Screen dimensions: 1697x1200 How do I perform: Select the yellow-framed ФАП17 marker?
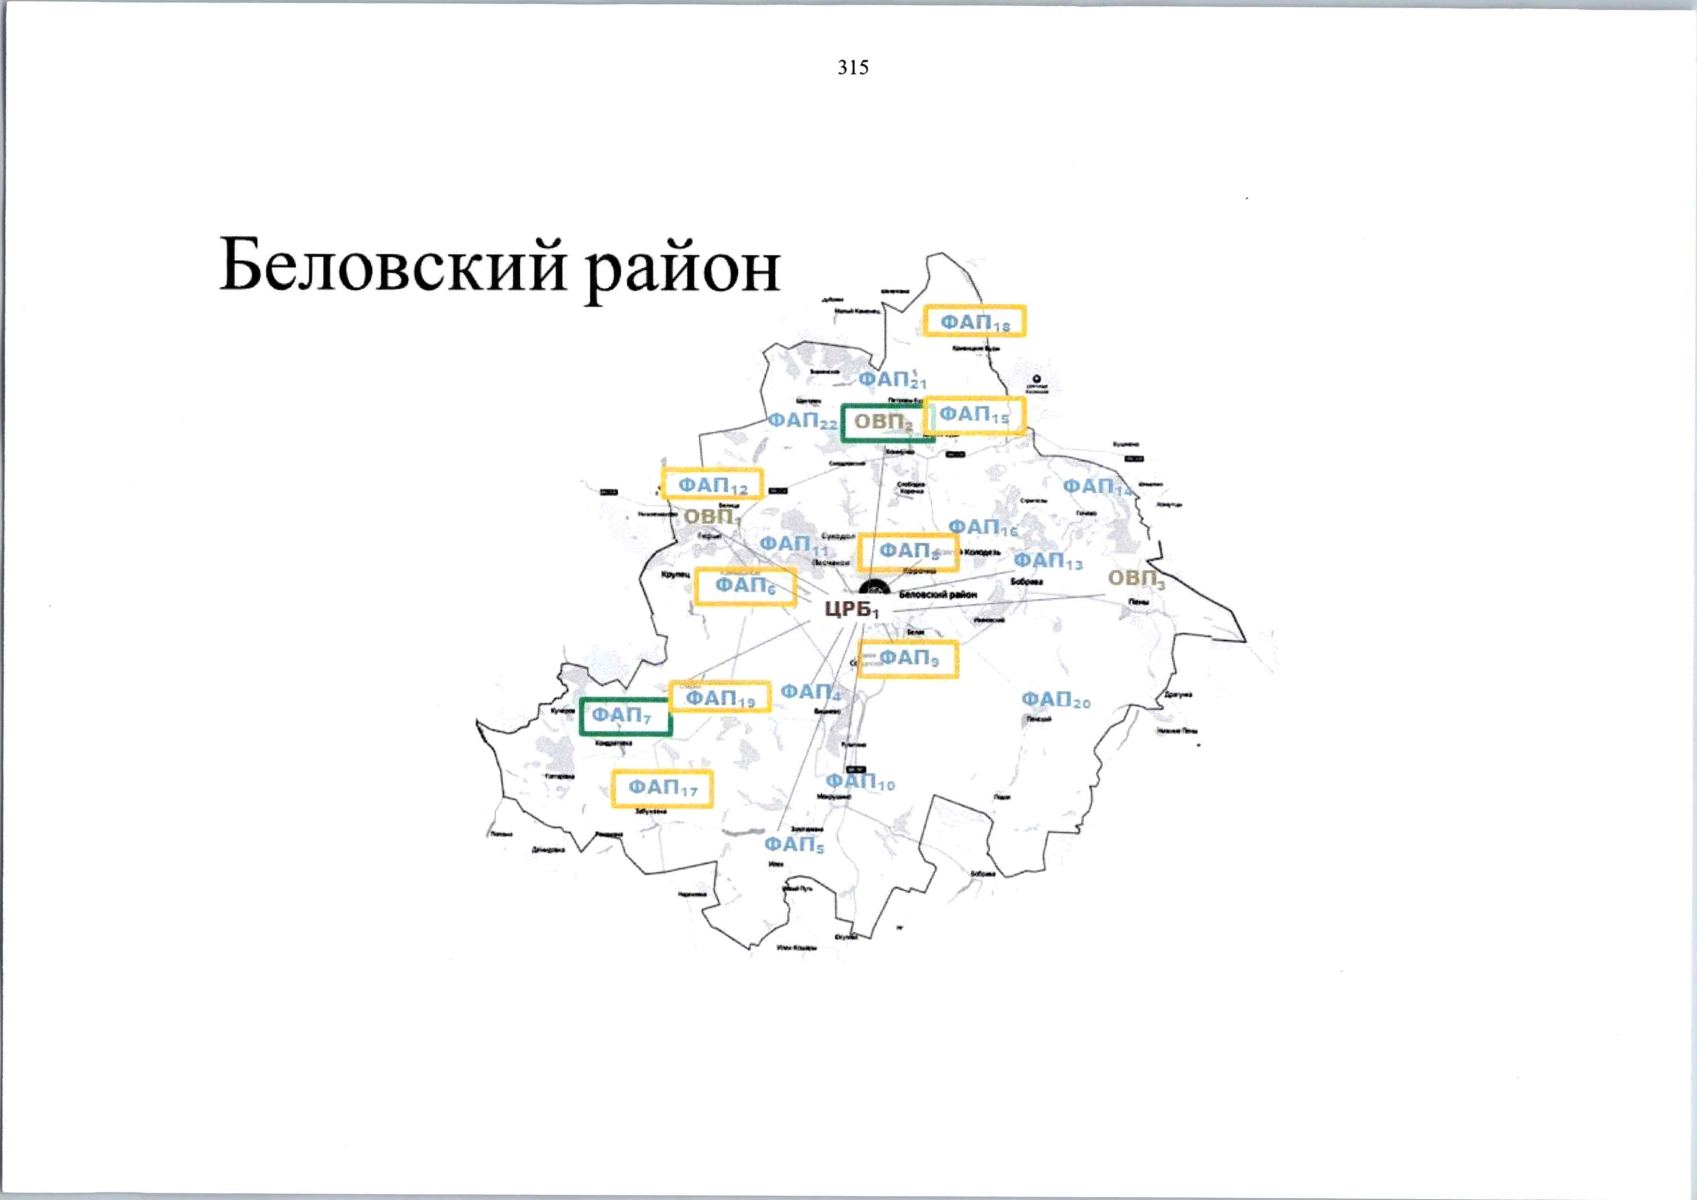pos(662,788)
